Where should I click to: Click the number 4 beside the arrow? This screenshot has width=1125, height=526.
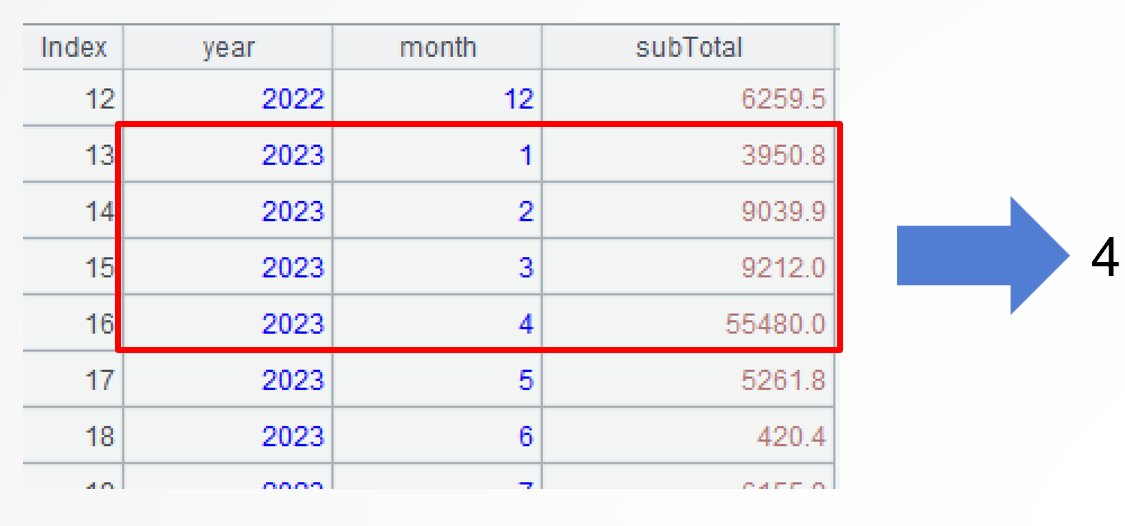point(1104,258)
